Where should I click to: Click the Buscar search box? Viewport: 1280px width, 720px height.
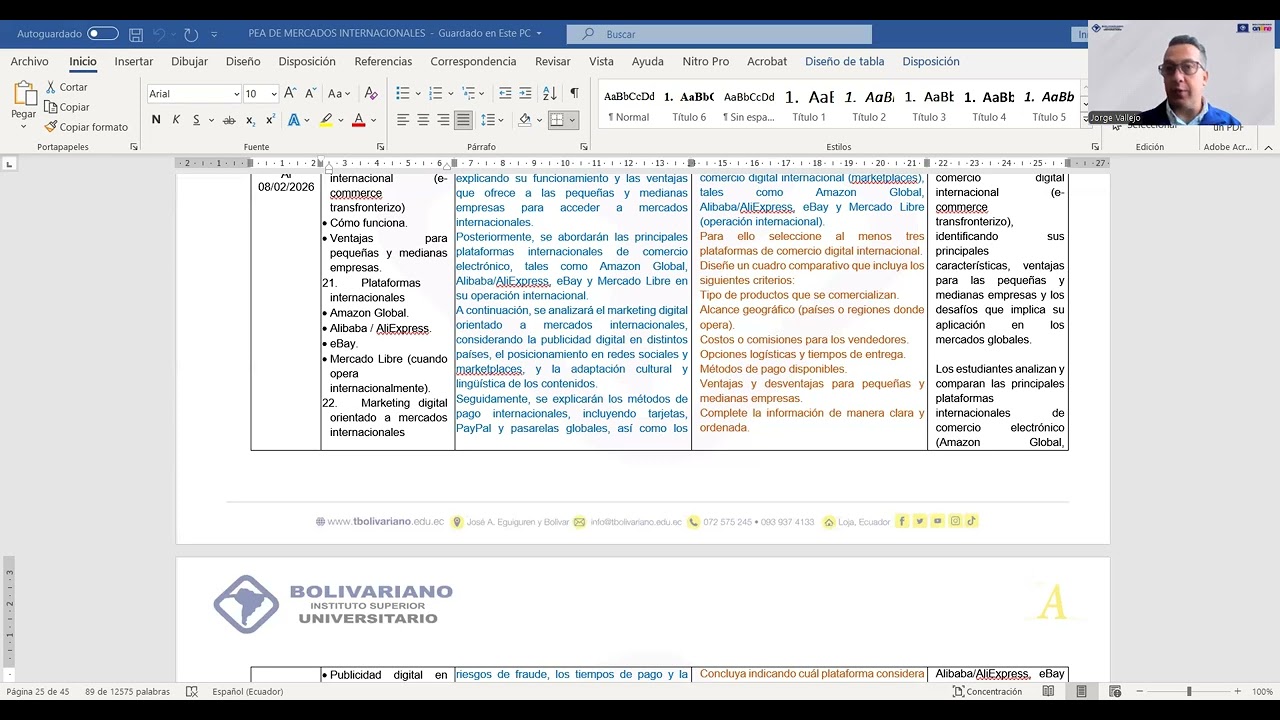coord(719,34)
